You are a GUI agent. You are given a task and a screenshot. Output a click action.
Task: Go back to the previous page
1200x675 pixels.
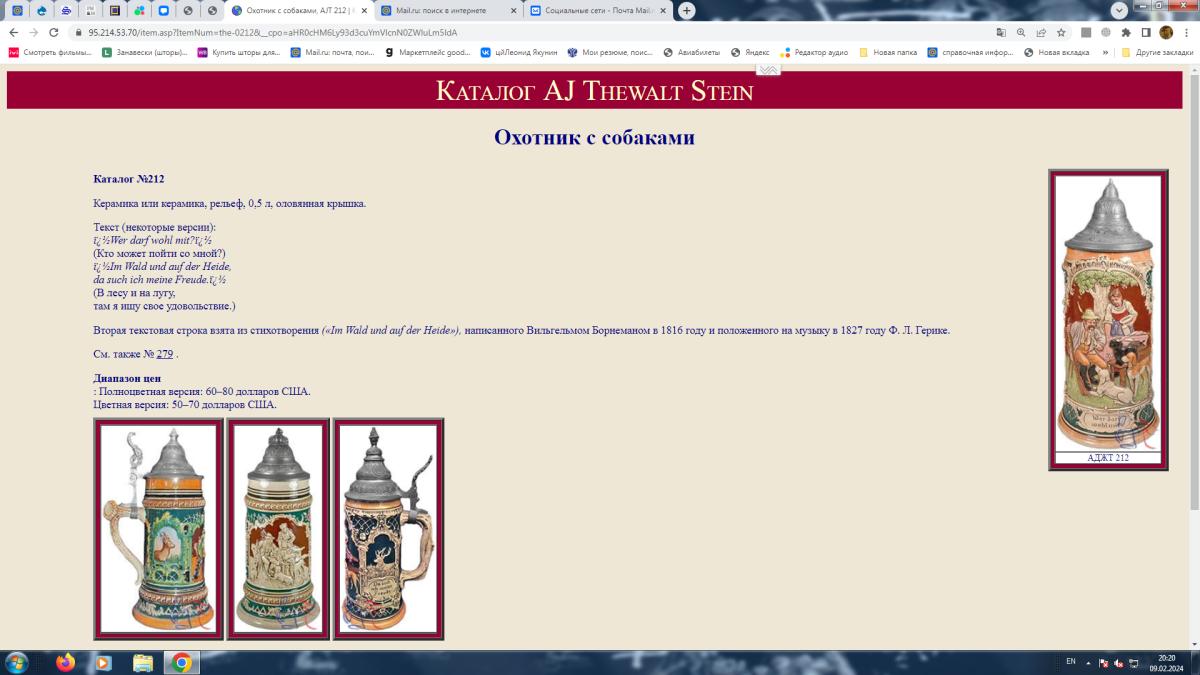tap(13, 32)
